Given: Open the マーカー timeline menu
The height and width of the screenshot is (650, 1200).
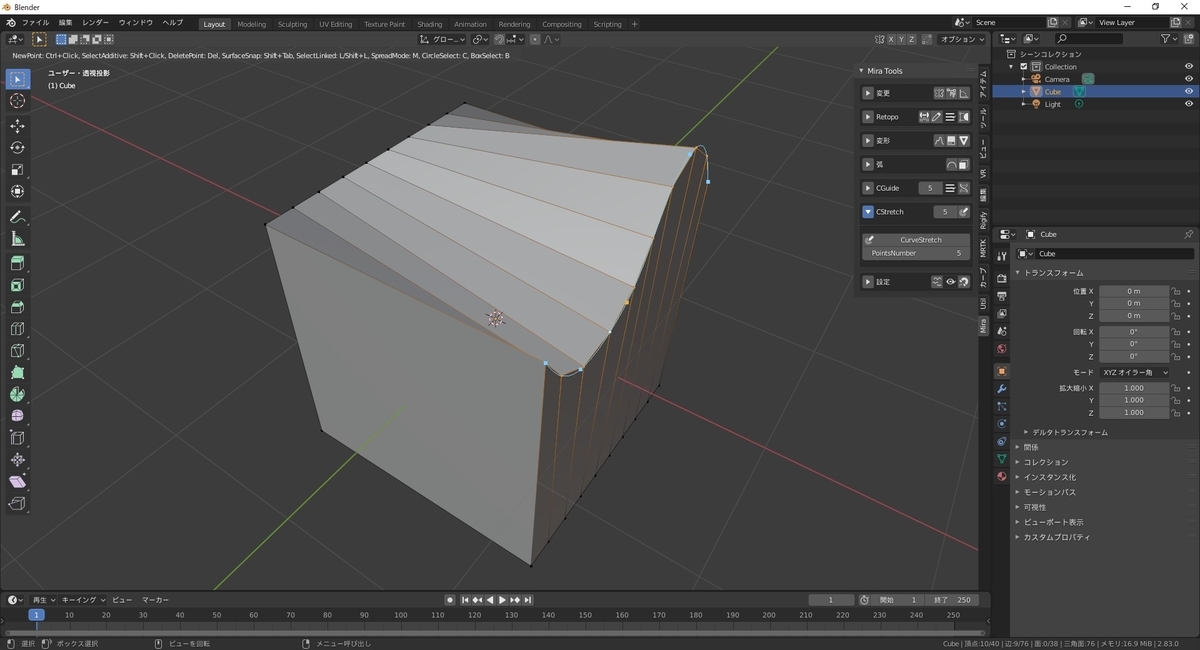Looking at the screenshot, I should 155,600.
